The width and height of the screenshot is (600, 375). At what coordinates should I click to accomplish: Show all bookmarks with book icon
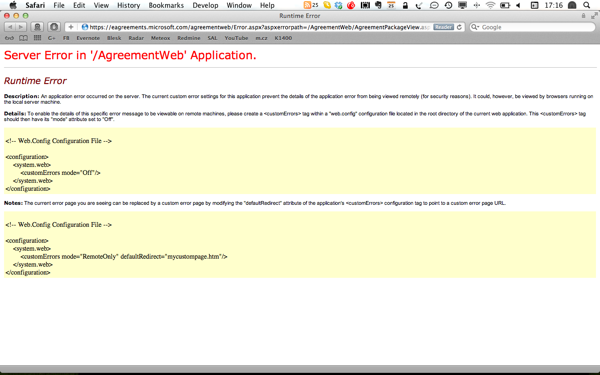[x=23, y=38]
